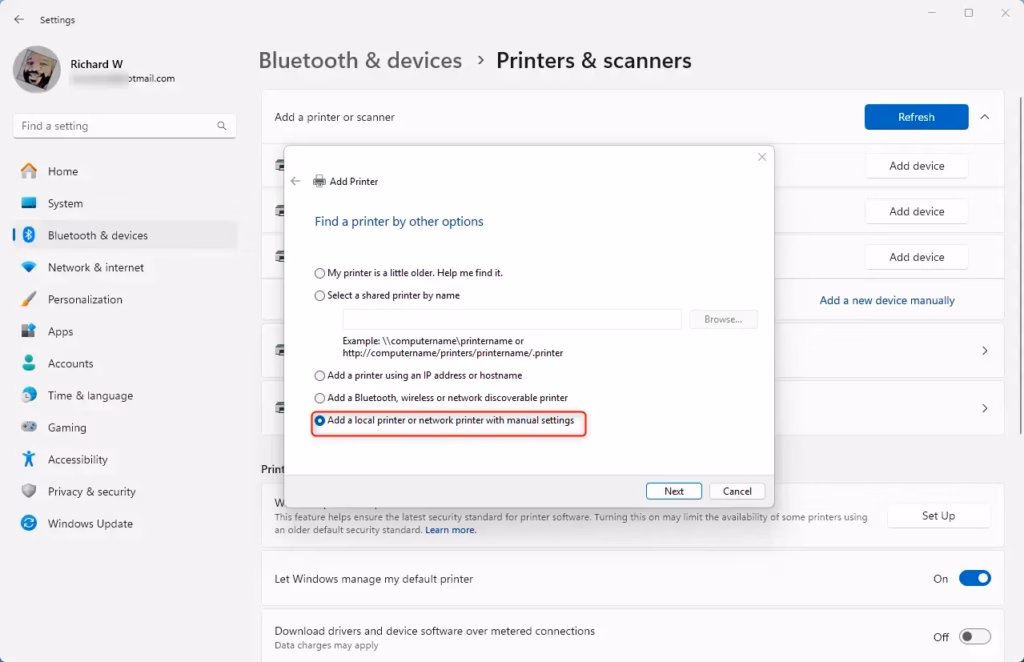1024x662 pixels.
Task: Click the Settings page vertical scrollbar
Action: click(x=1020, y=264)
